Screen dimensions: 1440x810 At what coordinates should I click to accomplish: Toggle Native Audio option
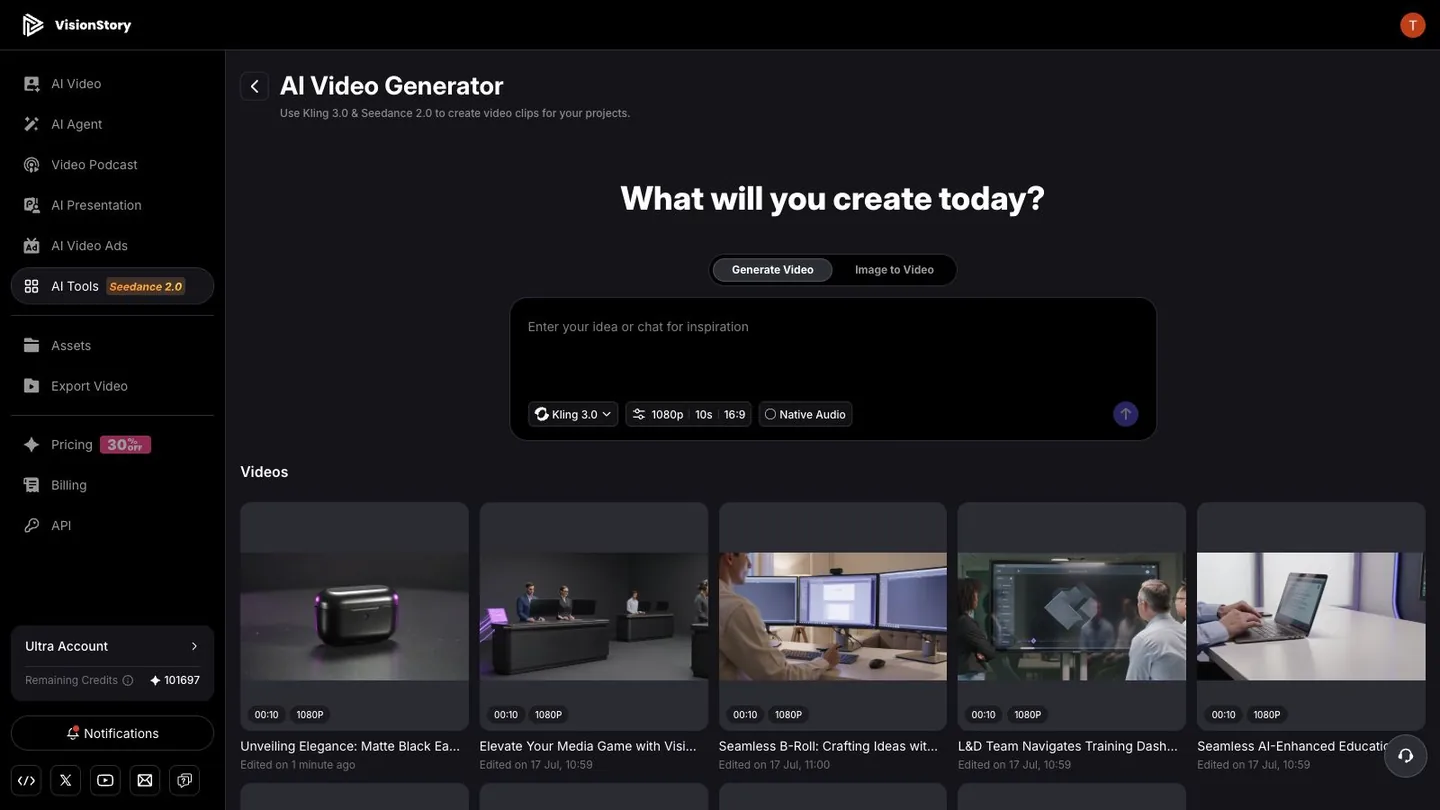point(805,414)
